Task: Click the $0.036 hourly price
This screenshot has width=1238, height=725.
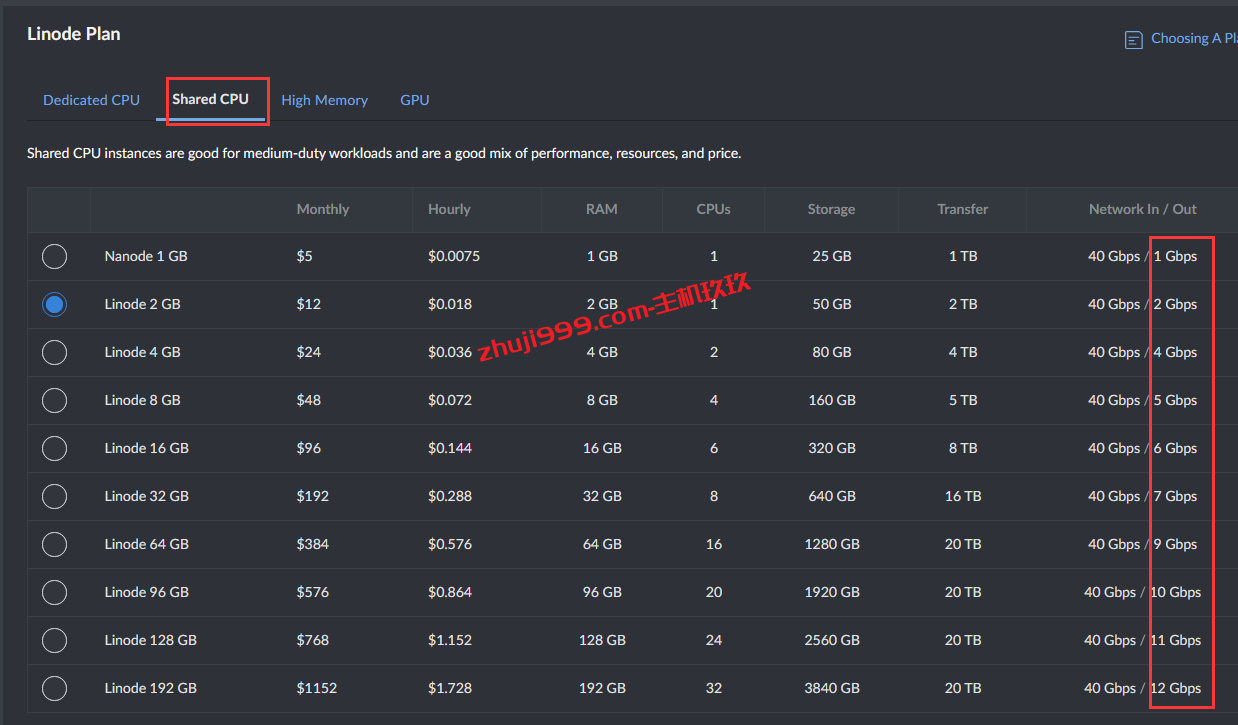Action: [x=450, y=352]
